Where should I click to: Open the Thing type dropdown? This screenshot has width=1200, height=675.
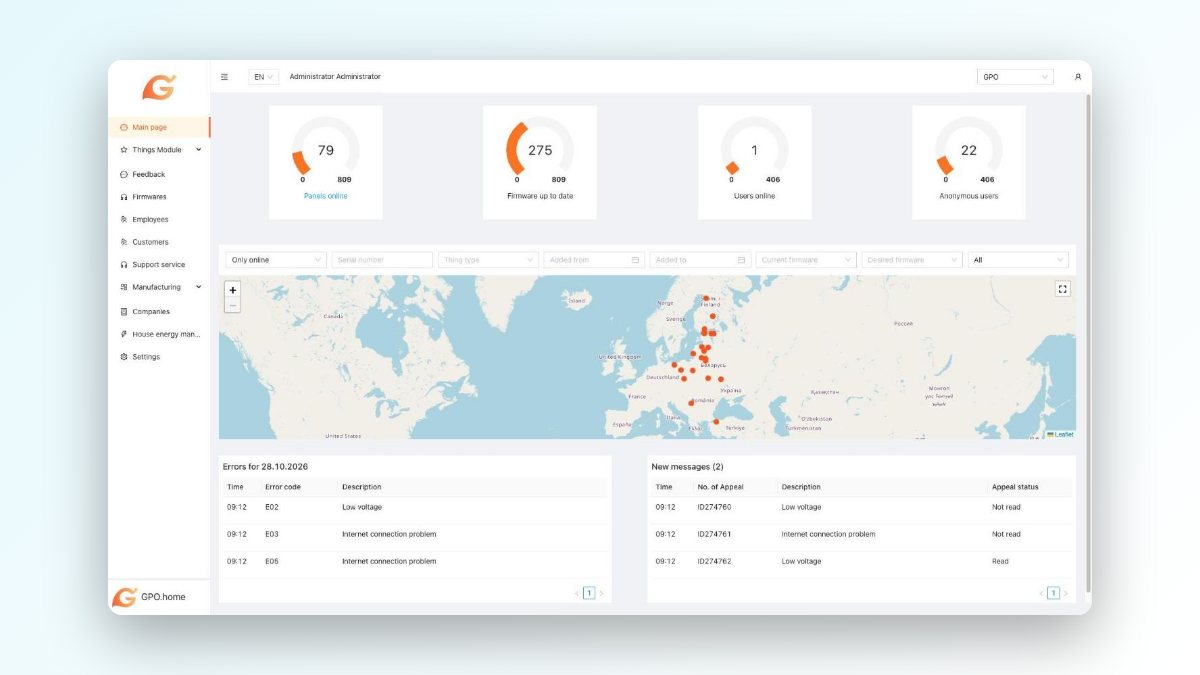point(488,260)
